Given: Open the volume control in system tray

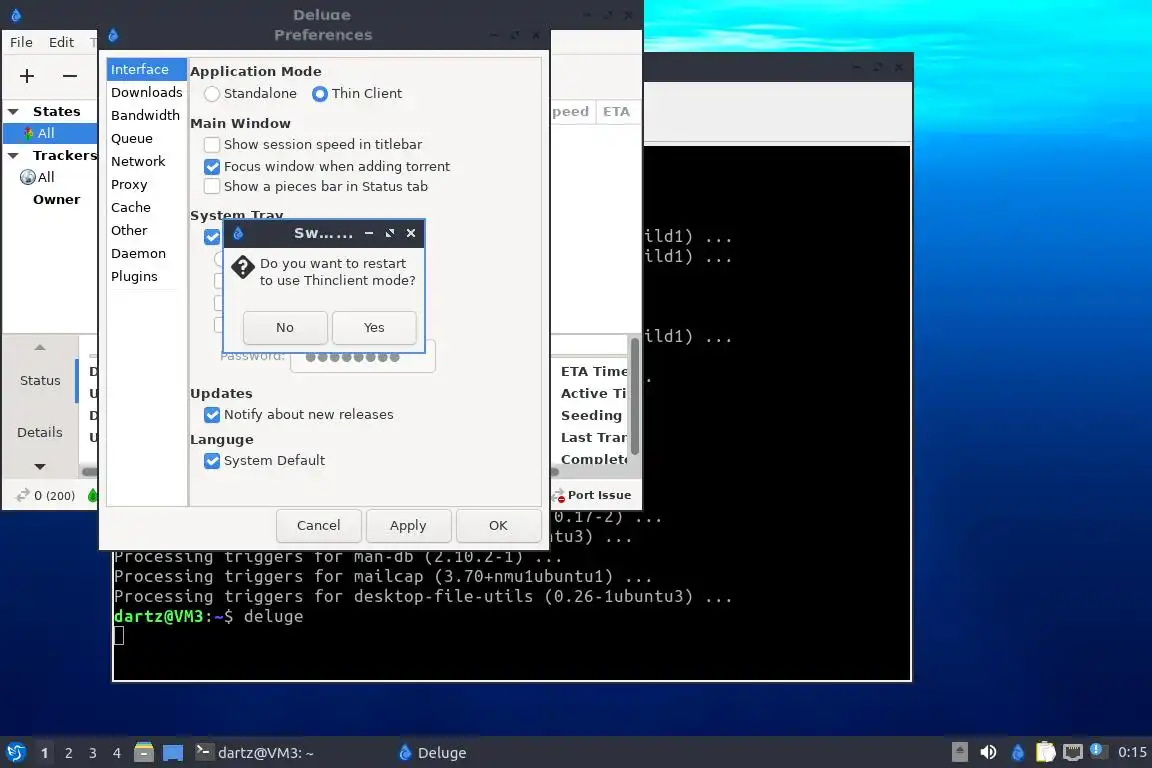Looking at the screenshot, I should (x=988, y=752).
